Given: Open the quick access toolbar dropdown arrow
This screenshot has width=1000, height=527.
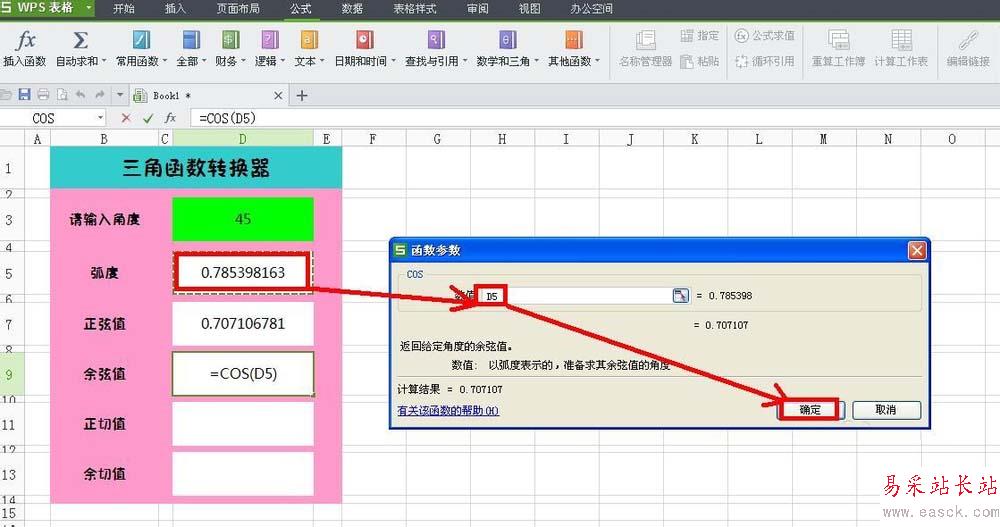Looking at the screenshot, I should (119, 95).
